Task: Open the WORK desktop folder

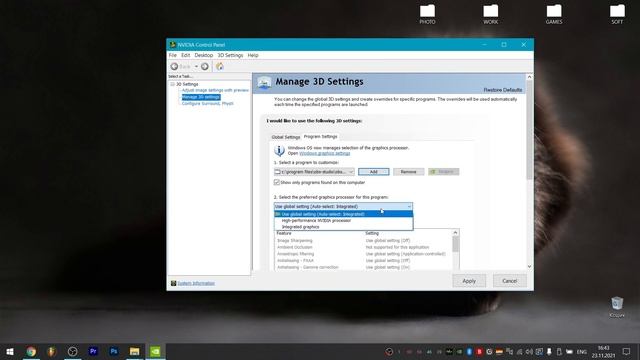Action: tap(491, 14)
